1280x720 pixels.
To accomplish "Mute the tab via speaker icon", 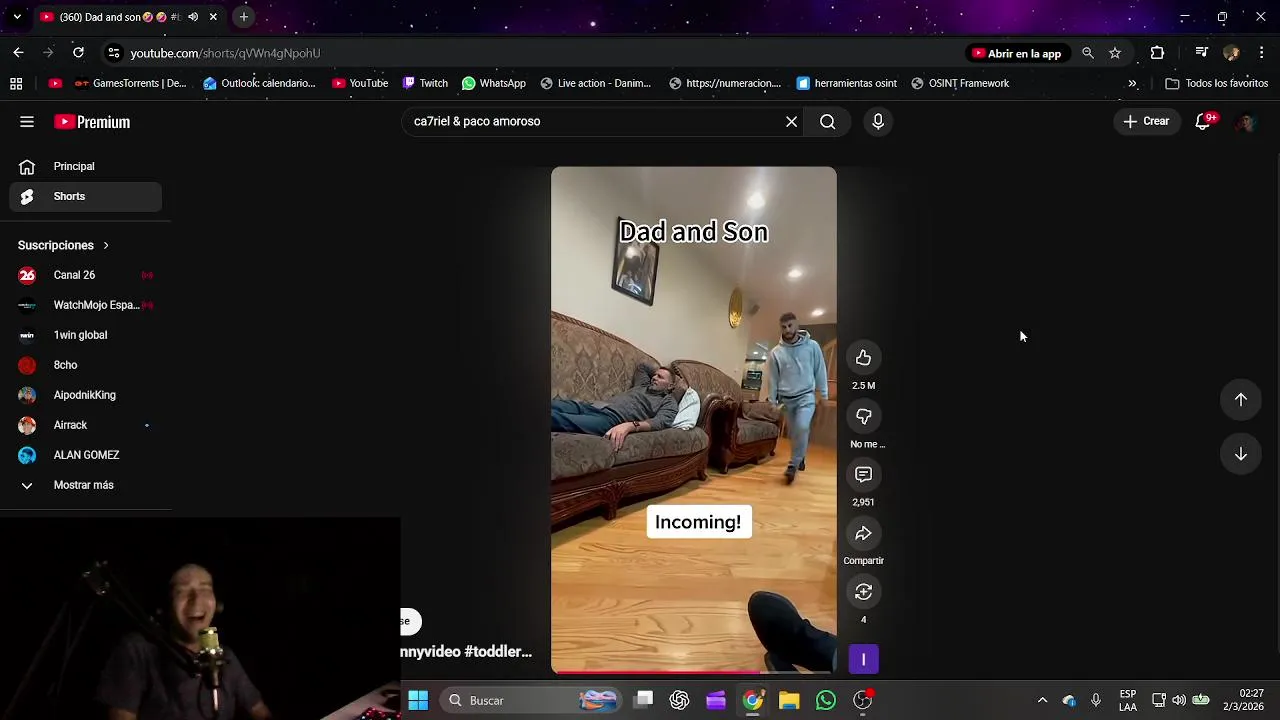I will (x=193, y=17).
